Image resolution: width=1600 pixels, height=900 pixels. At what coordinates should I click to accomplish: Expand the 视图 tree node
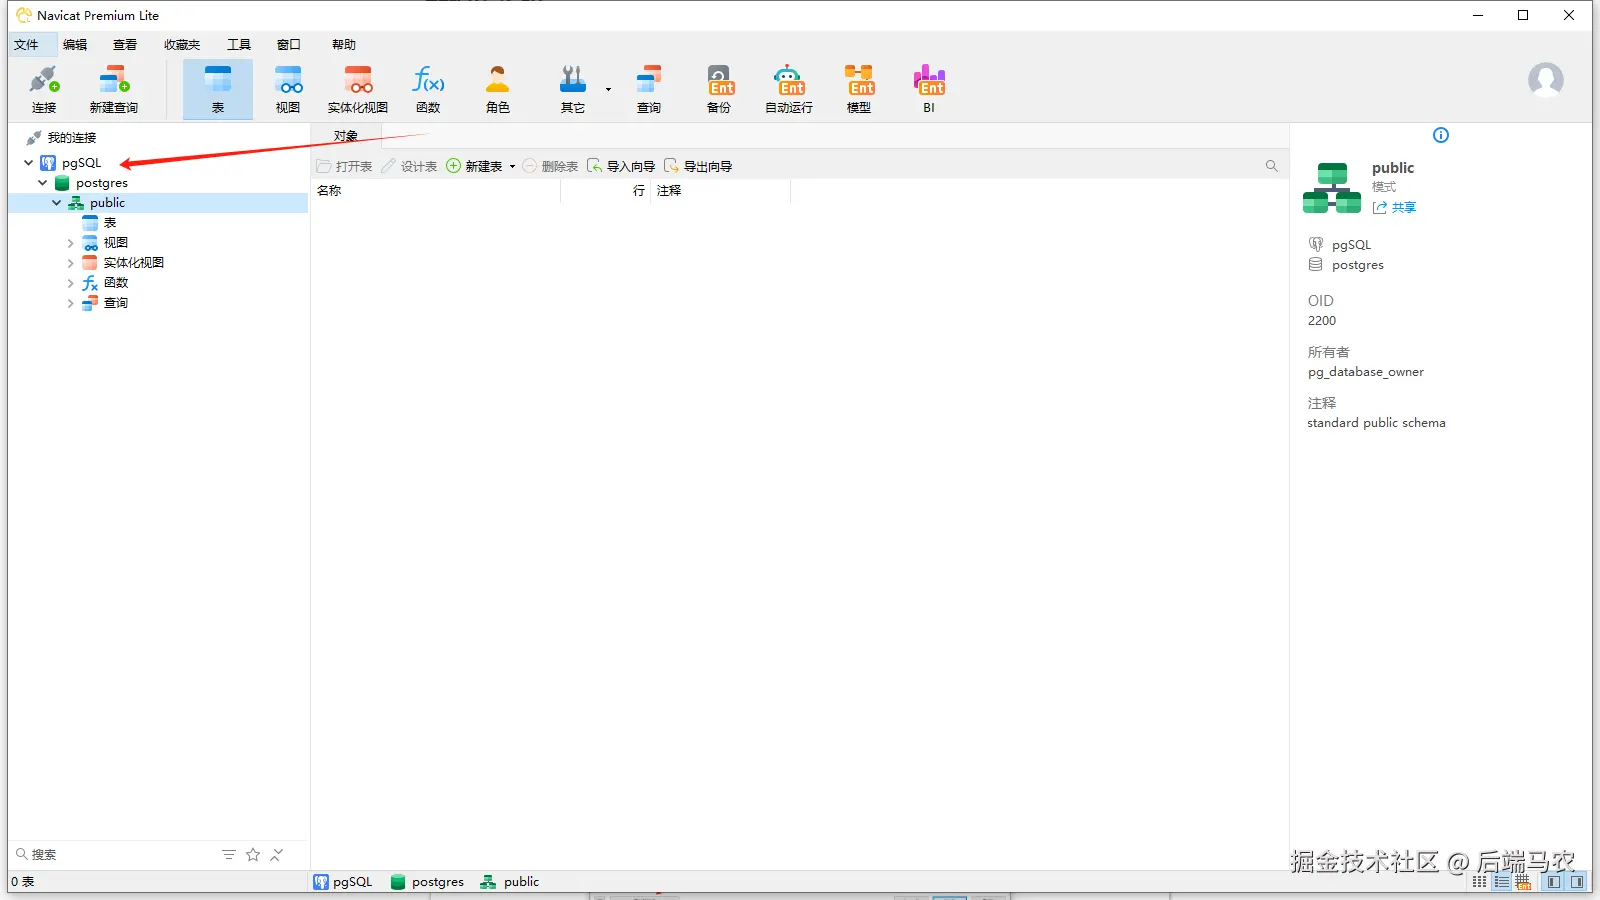click(x=70, y=243)
